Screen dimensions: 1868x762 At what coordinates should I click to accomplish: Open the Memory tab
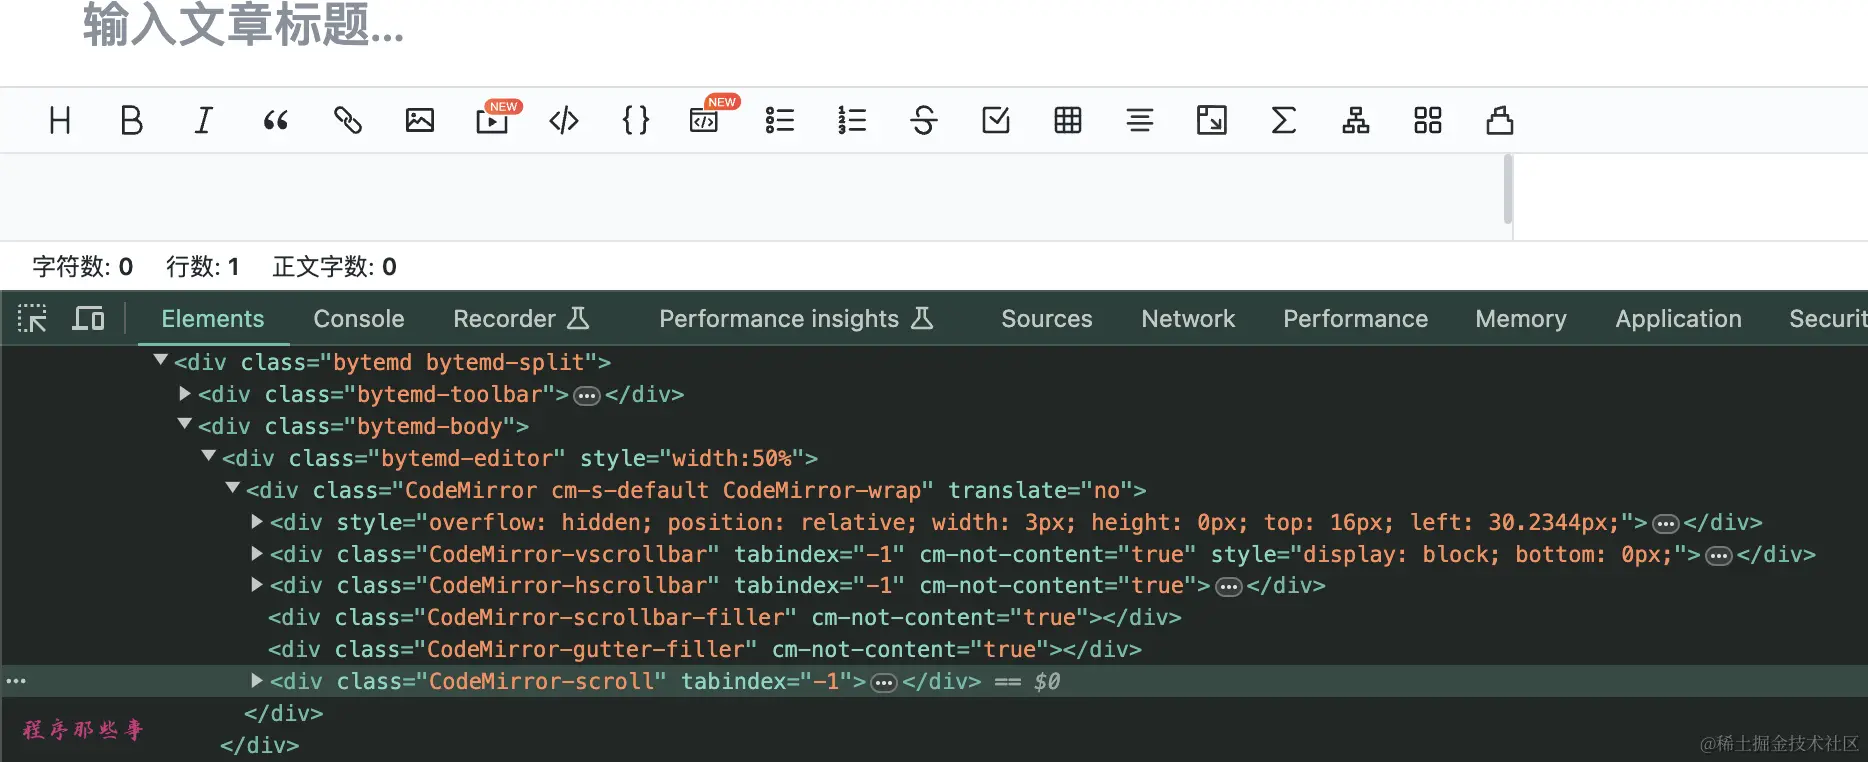point(1521,319)
